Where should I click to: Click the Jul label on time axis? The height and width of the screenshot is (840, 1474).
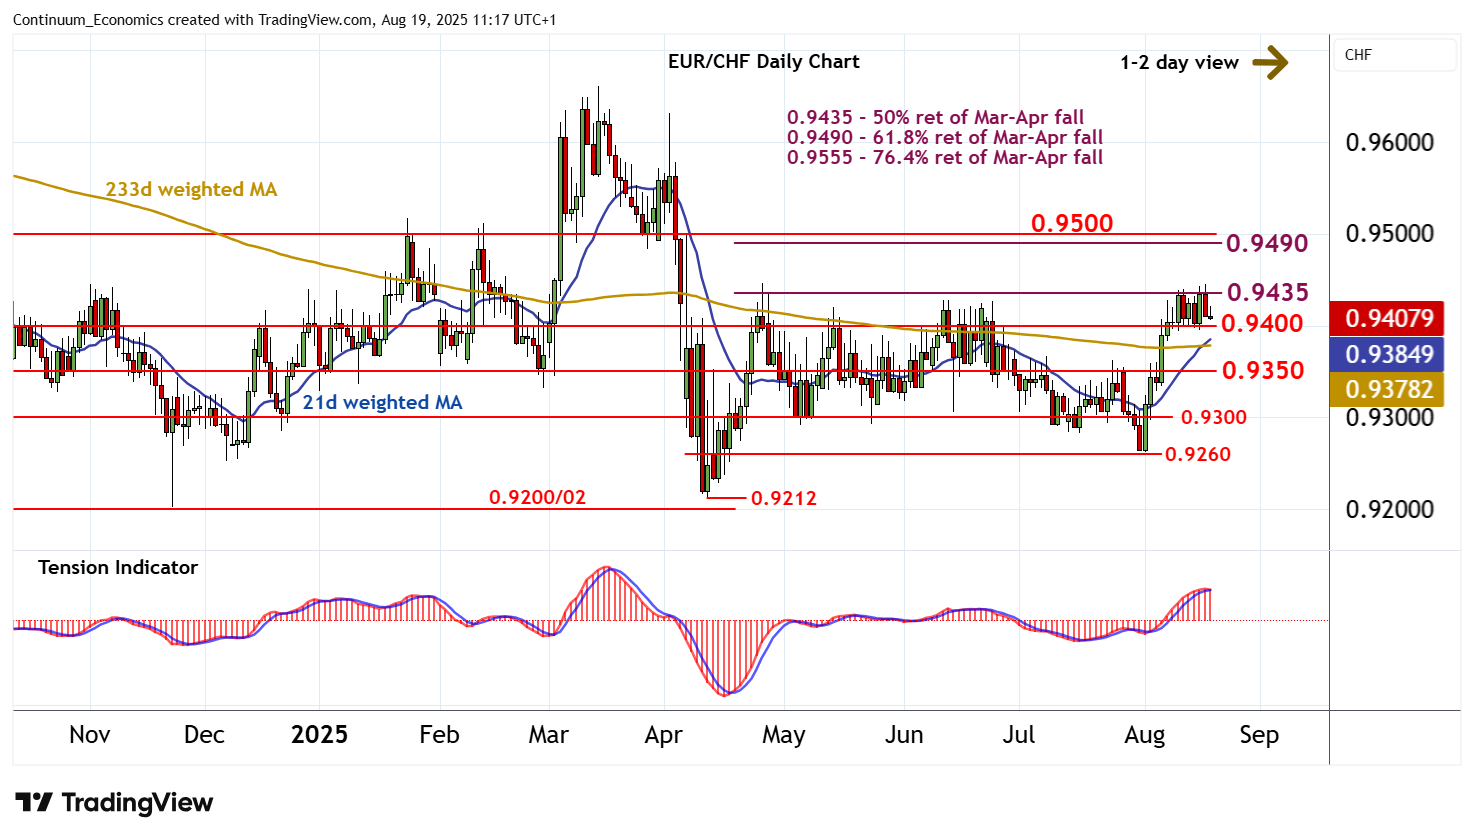(1019, 735)
